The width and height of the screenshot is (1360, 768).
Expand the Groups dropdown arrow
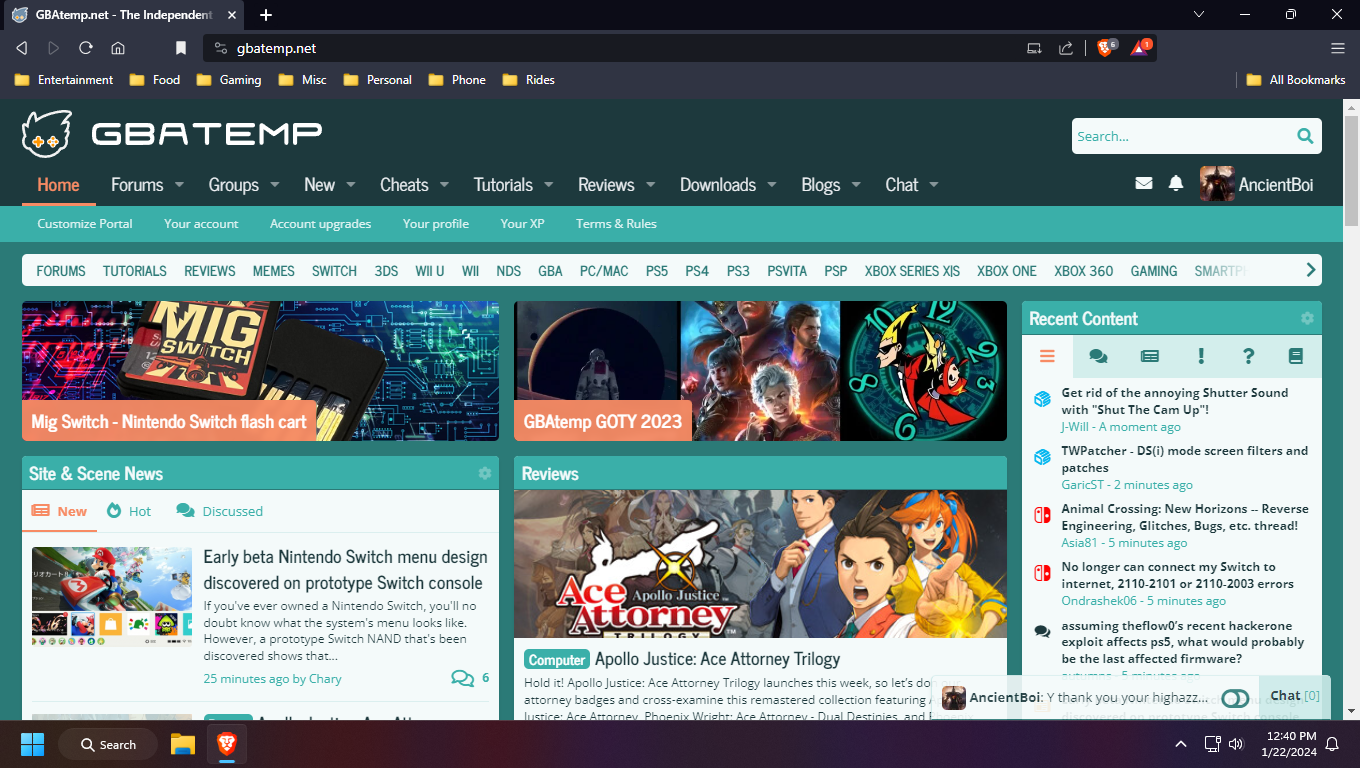coord(275,185)
